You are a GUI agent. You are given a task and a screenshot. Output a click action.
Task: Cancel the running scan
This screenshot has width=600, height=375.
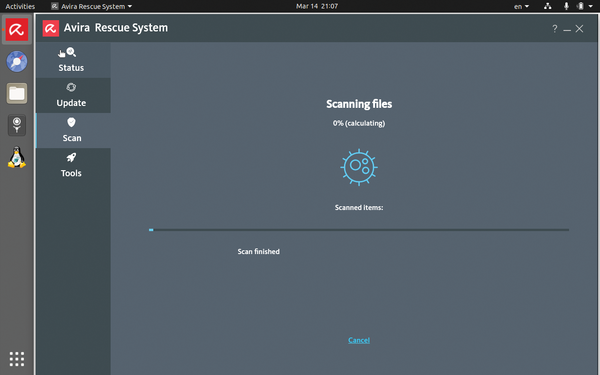pos(359,340)
